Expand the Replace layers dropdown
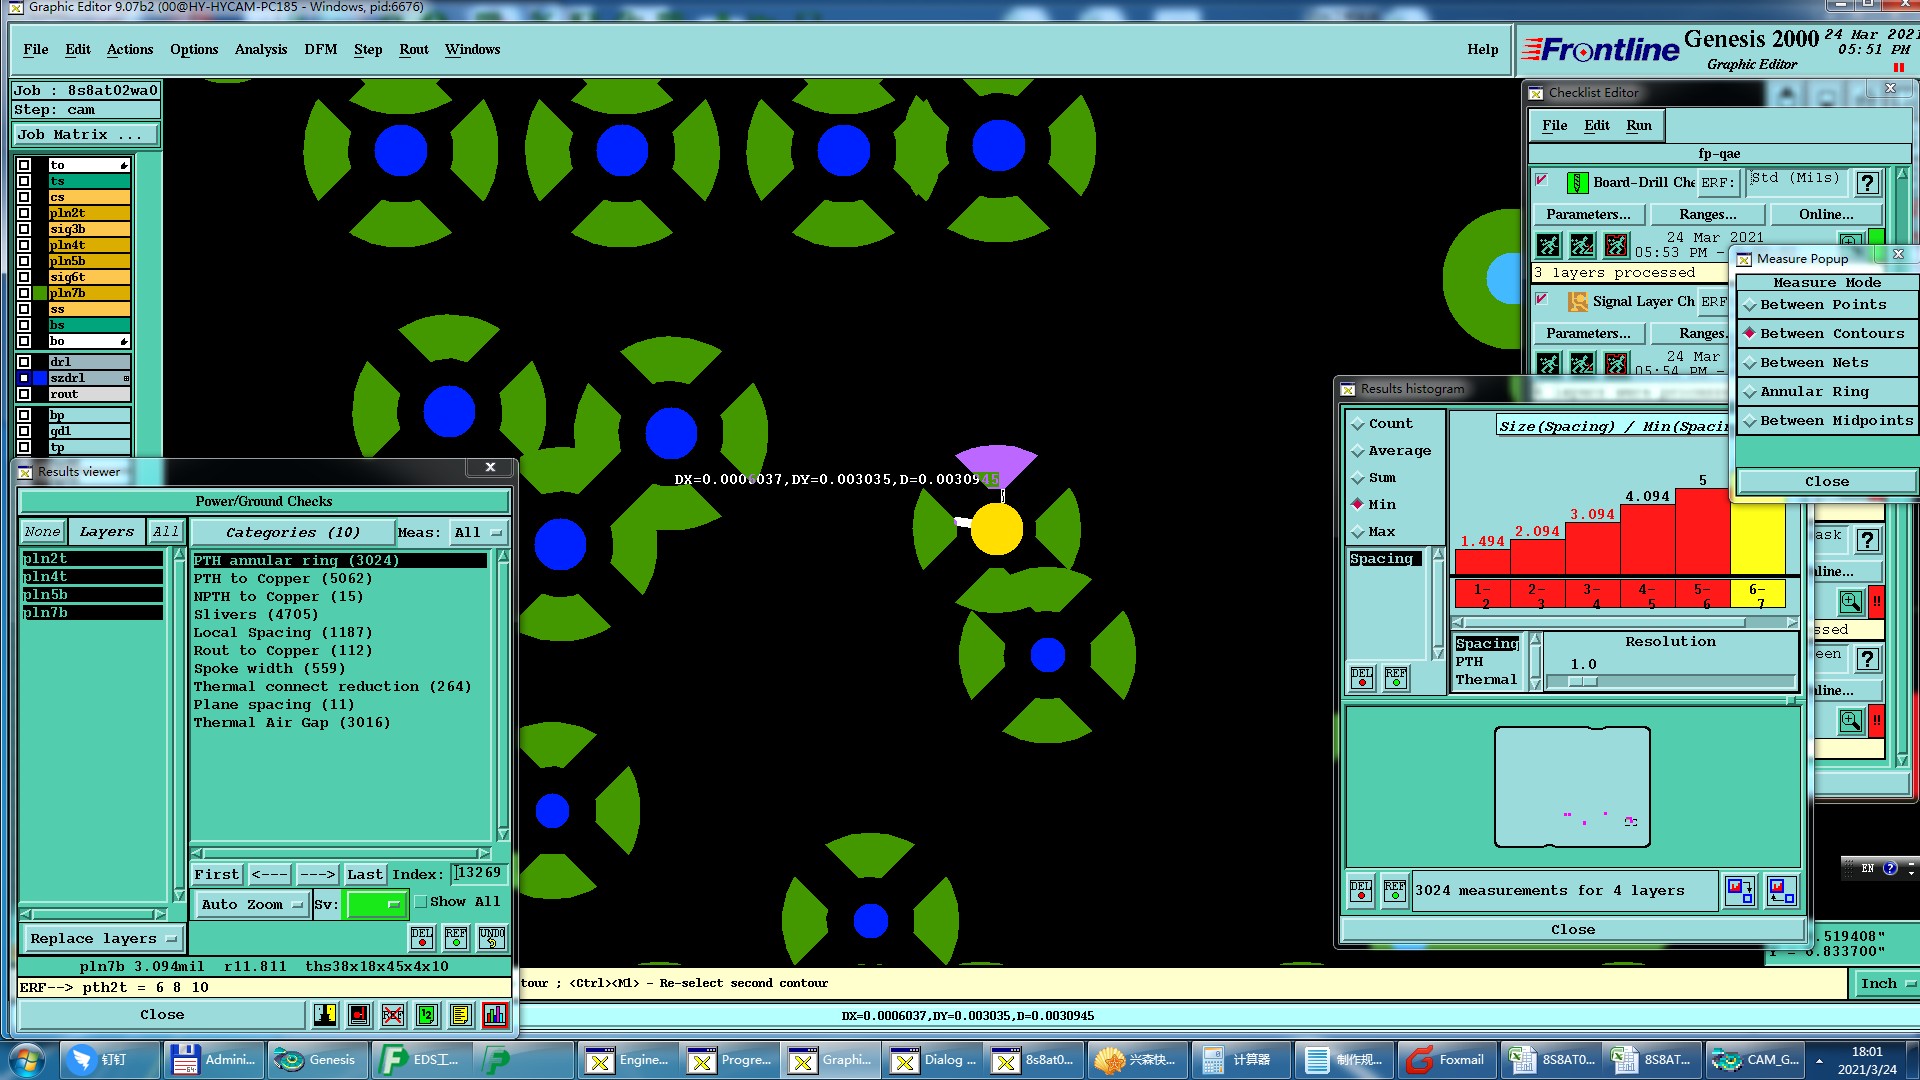1920x1080 pixels. [x=102, y=939]
